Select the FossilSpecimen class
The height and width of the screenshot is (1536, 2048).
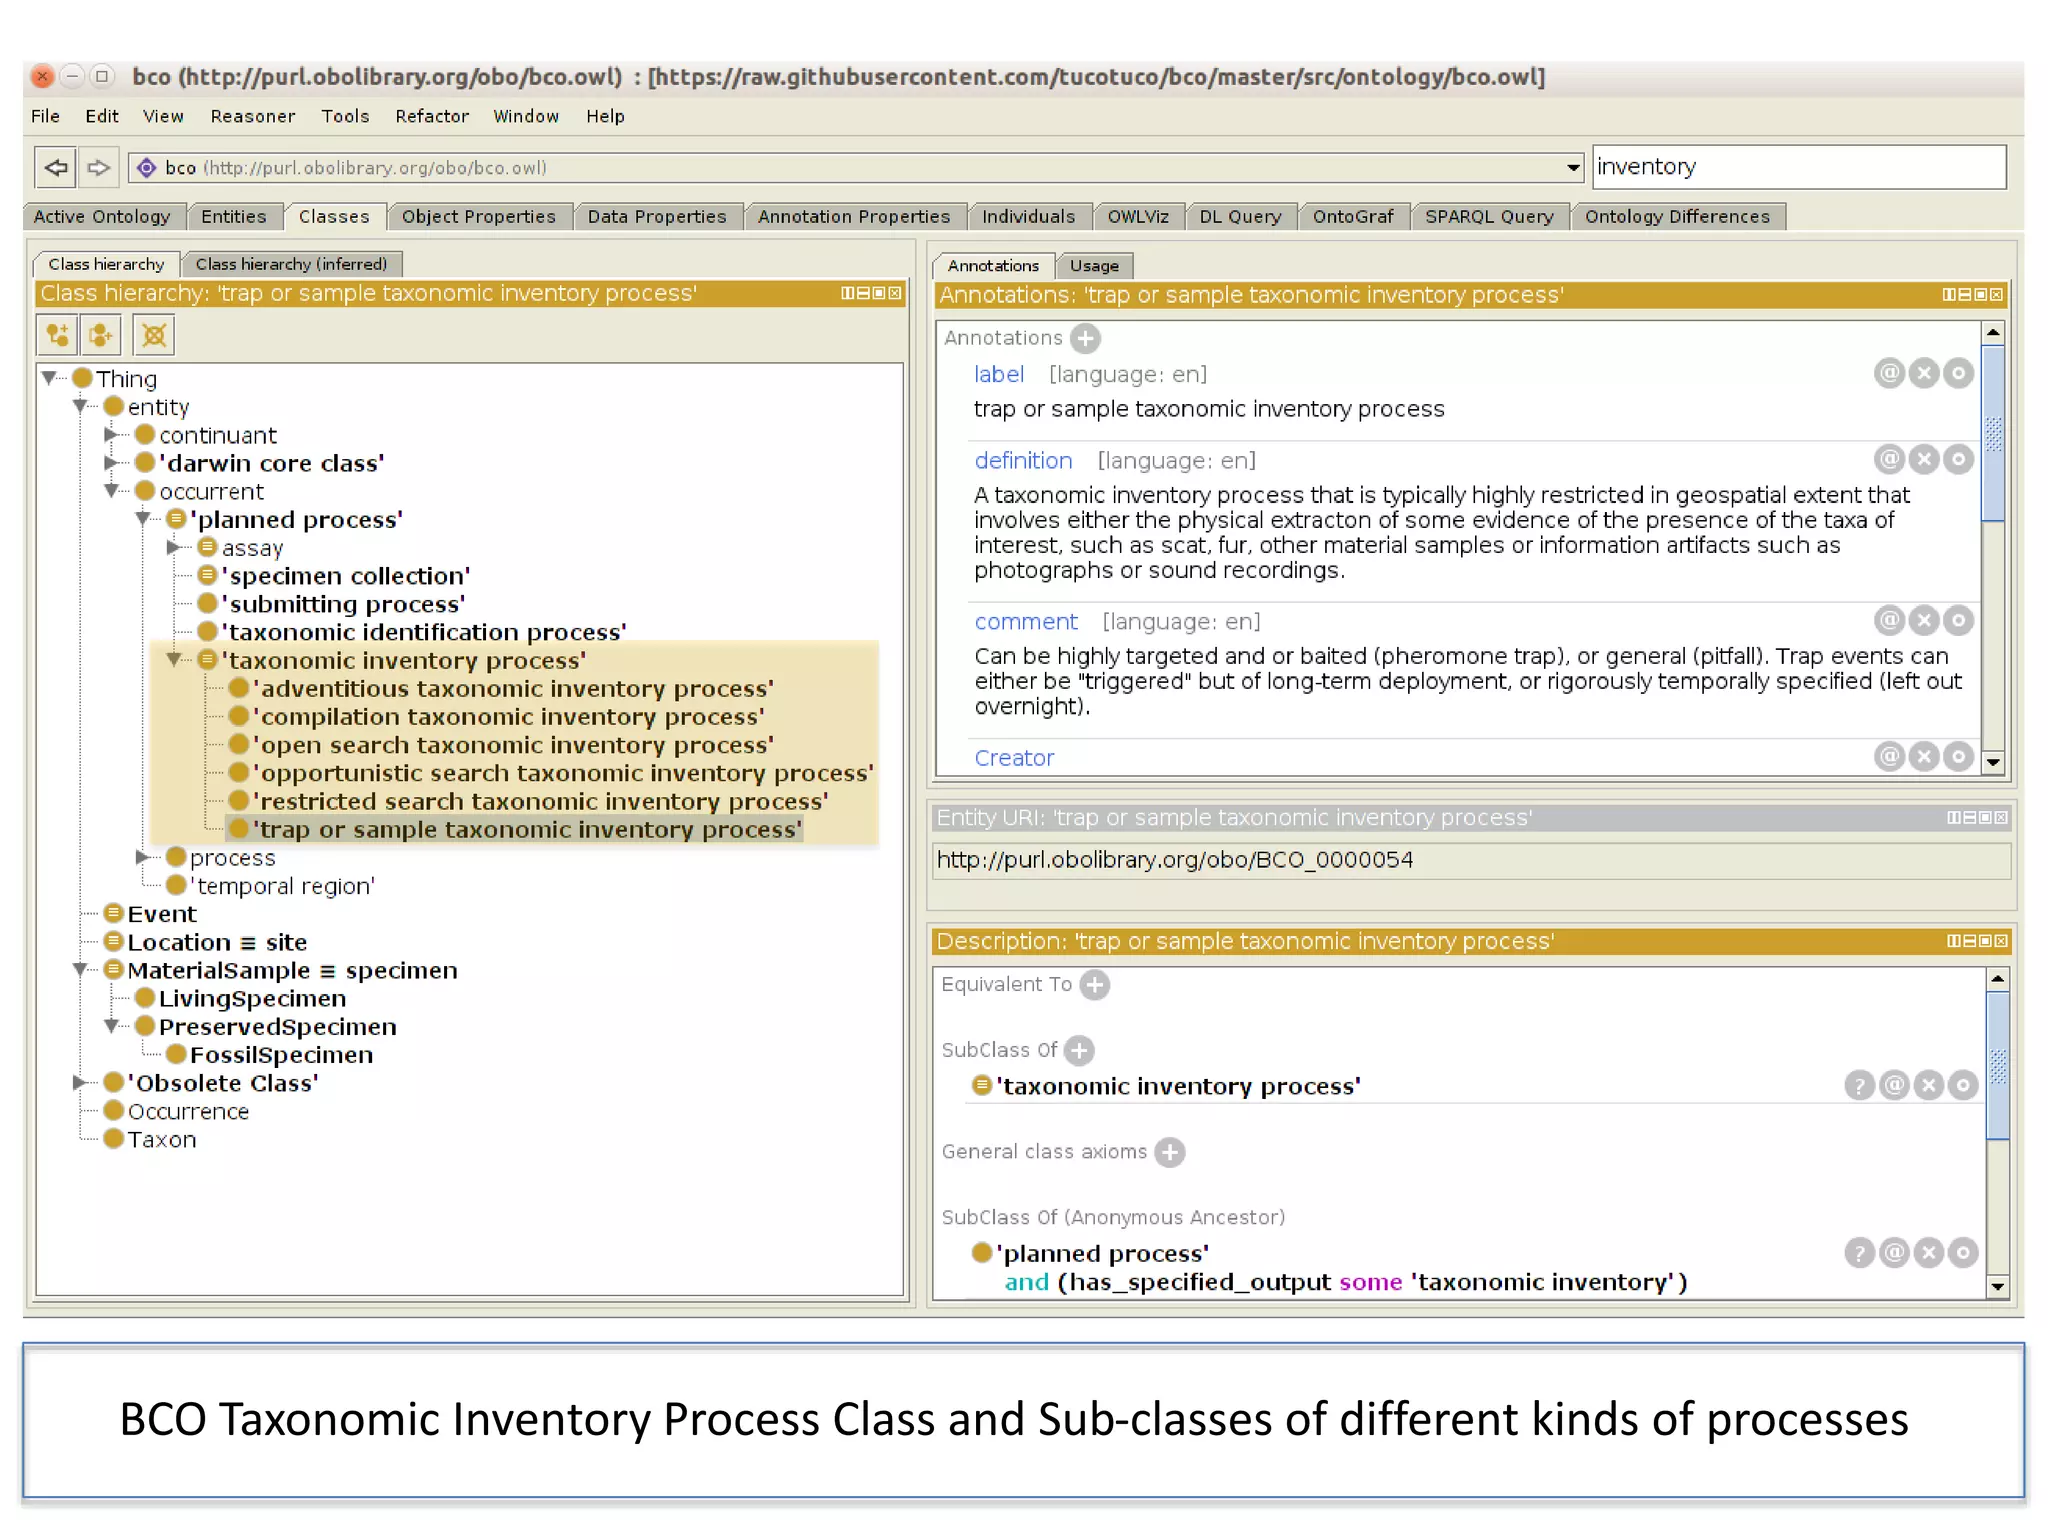click(x=282, y=1055)
